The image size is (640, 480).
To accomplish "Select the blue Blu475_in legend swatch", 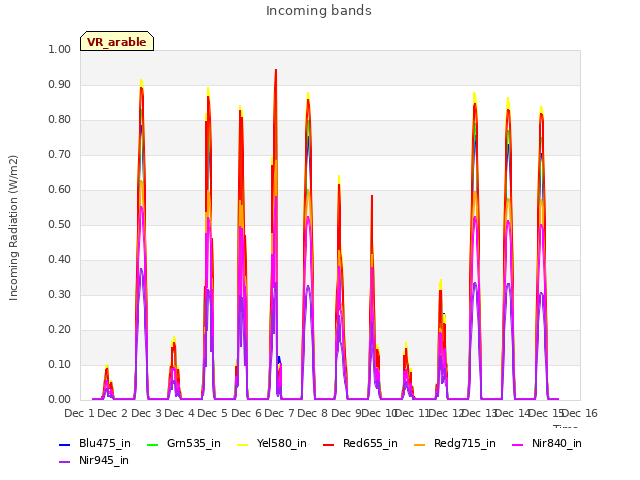I will click(x=65, y=444).
